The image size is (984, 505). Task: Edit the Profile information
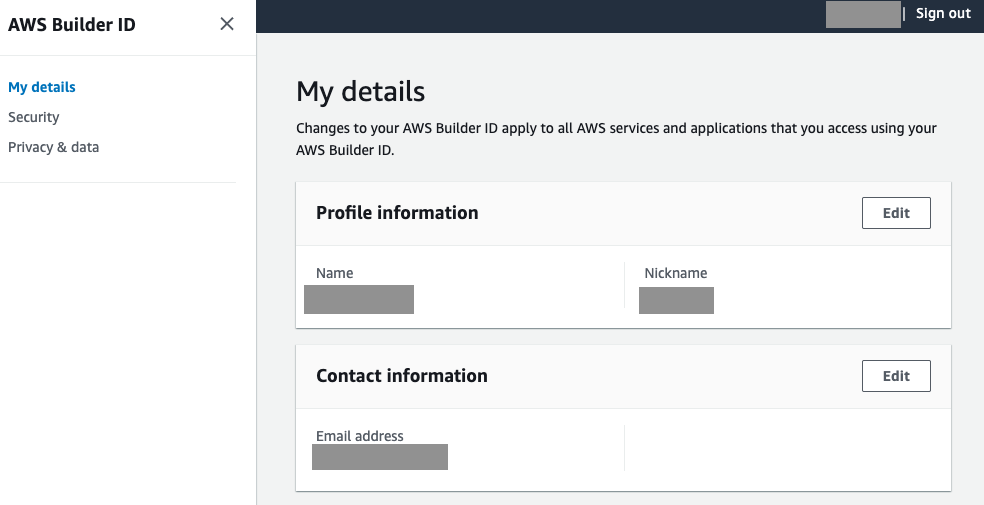(x=896, y=213)
